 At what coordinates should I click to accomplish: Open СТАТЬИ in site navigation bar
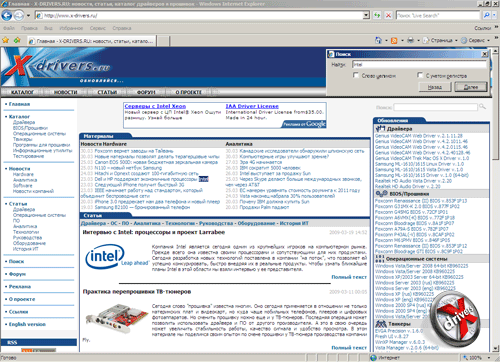tap(107, 92)
